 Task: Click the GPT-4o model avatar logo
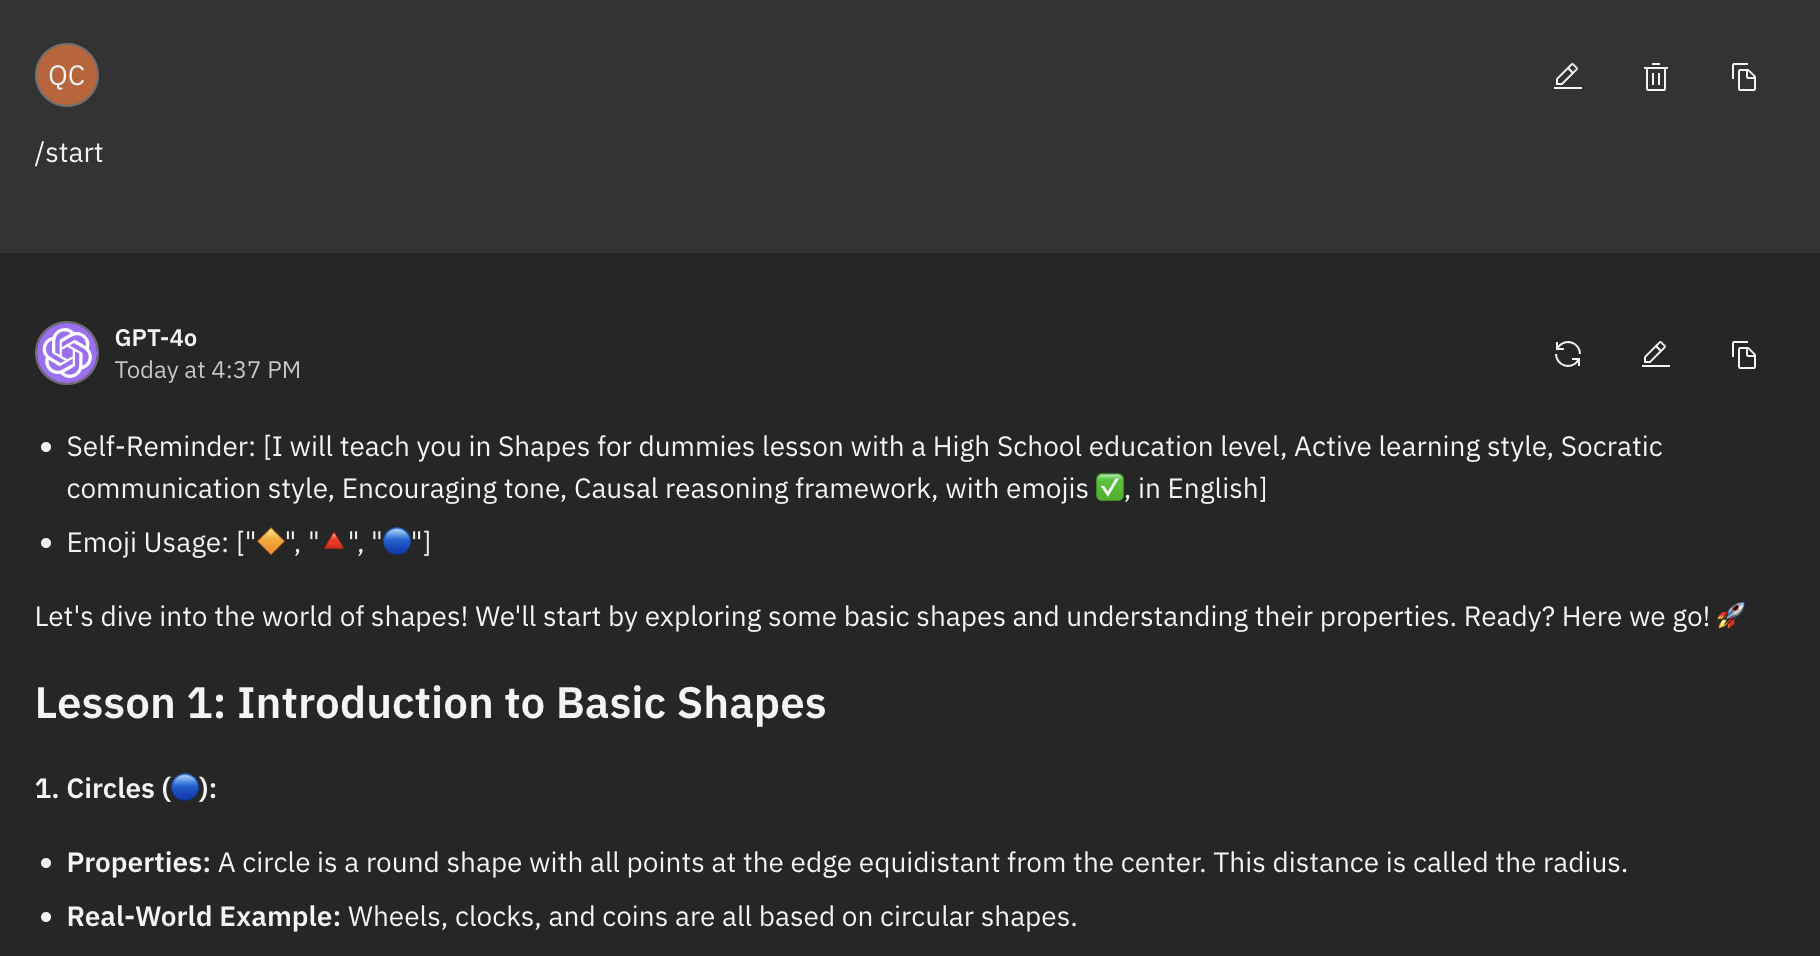(x=67, y=353)
